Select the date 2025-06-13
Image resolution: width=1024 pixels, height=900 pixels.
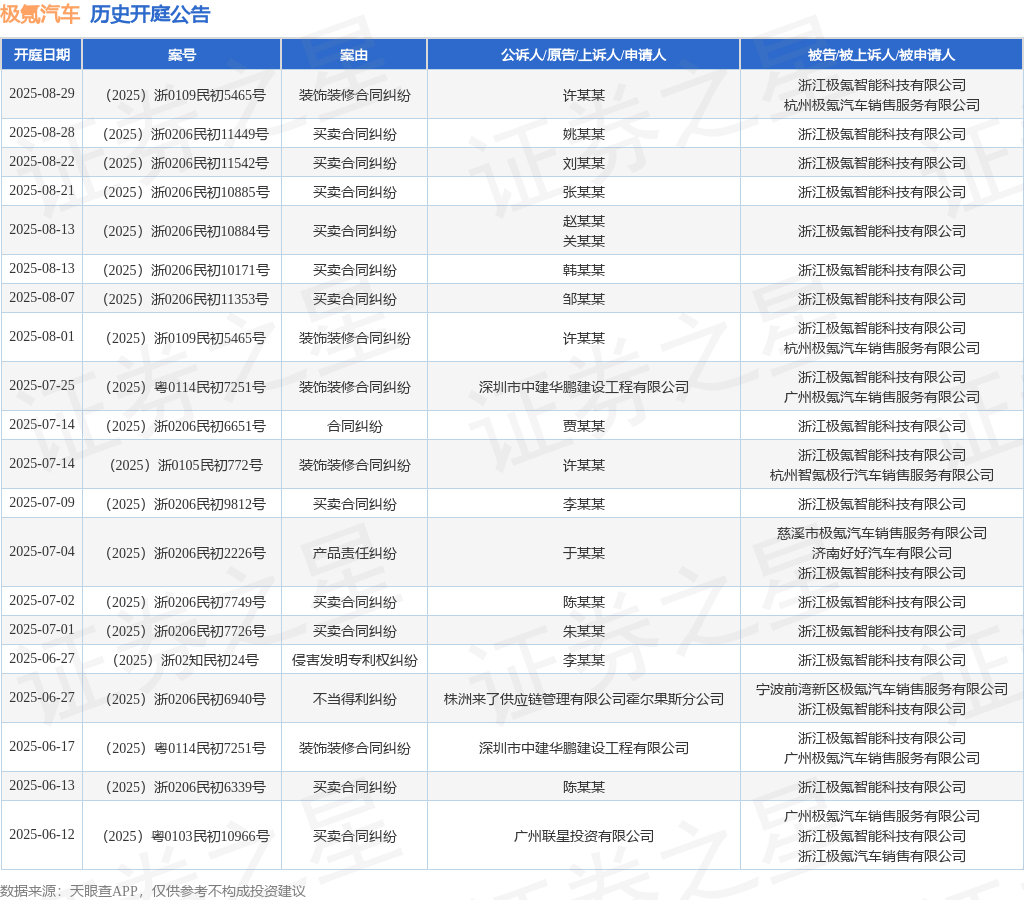pyautogui.click(x=42, y=786)
